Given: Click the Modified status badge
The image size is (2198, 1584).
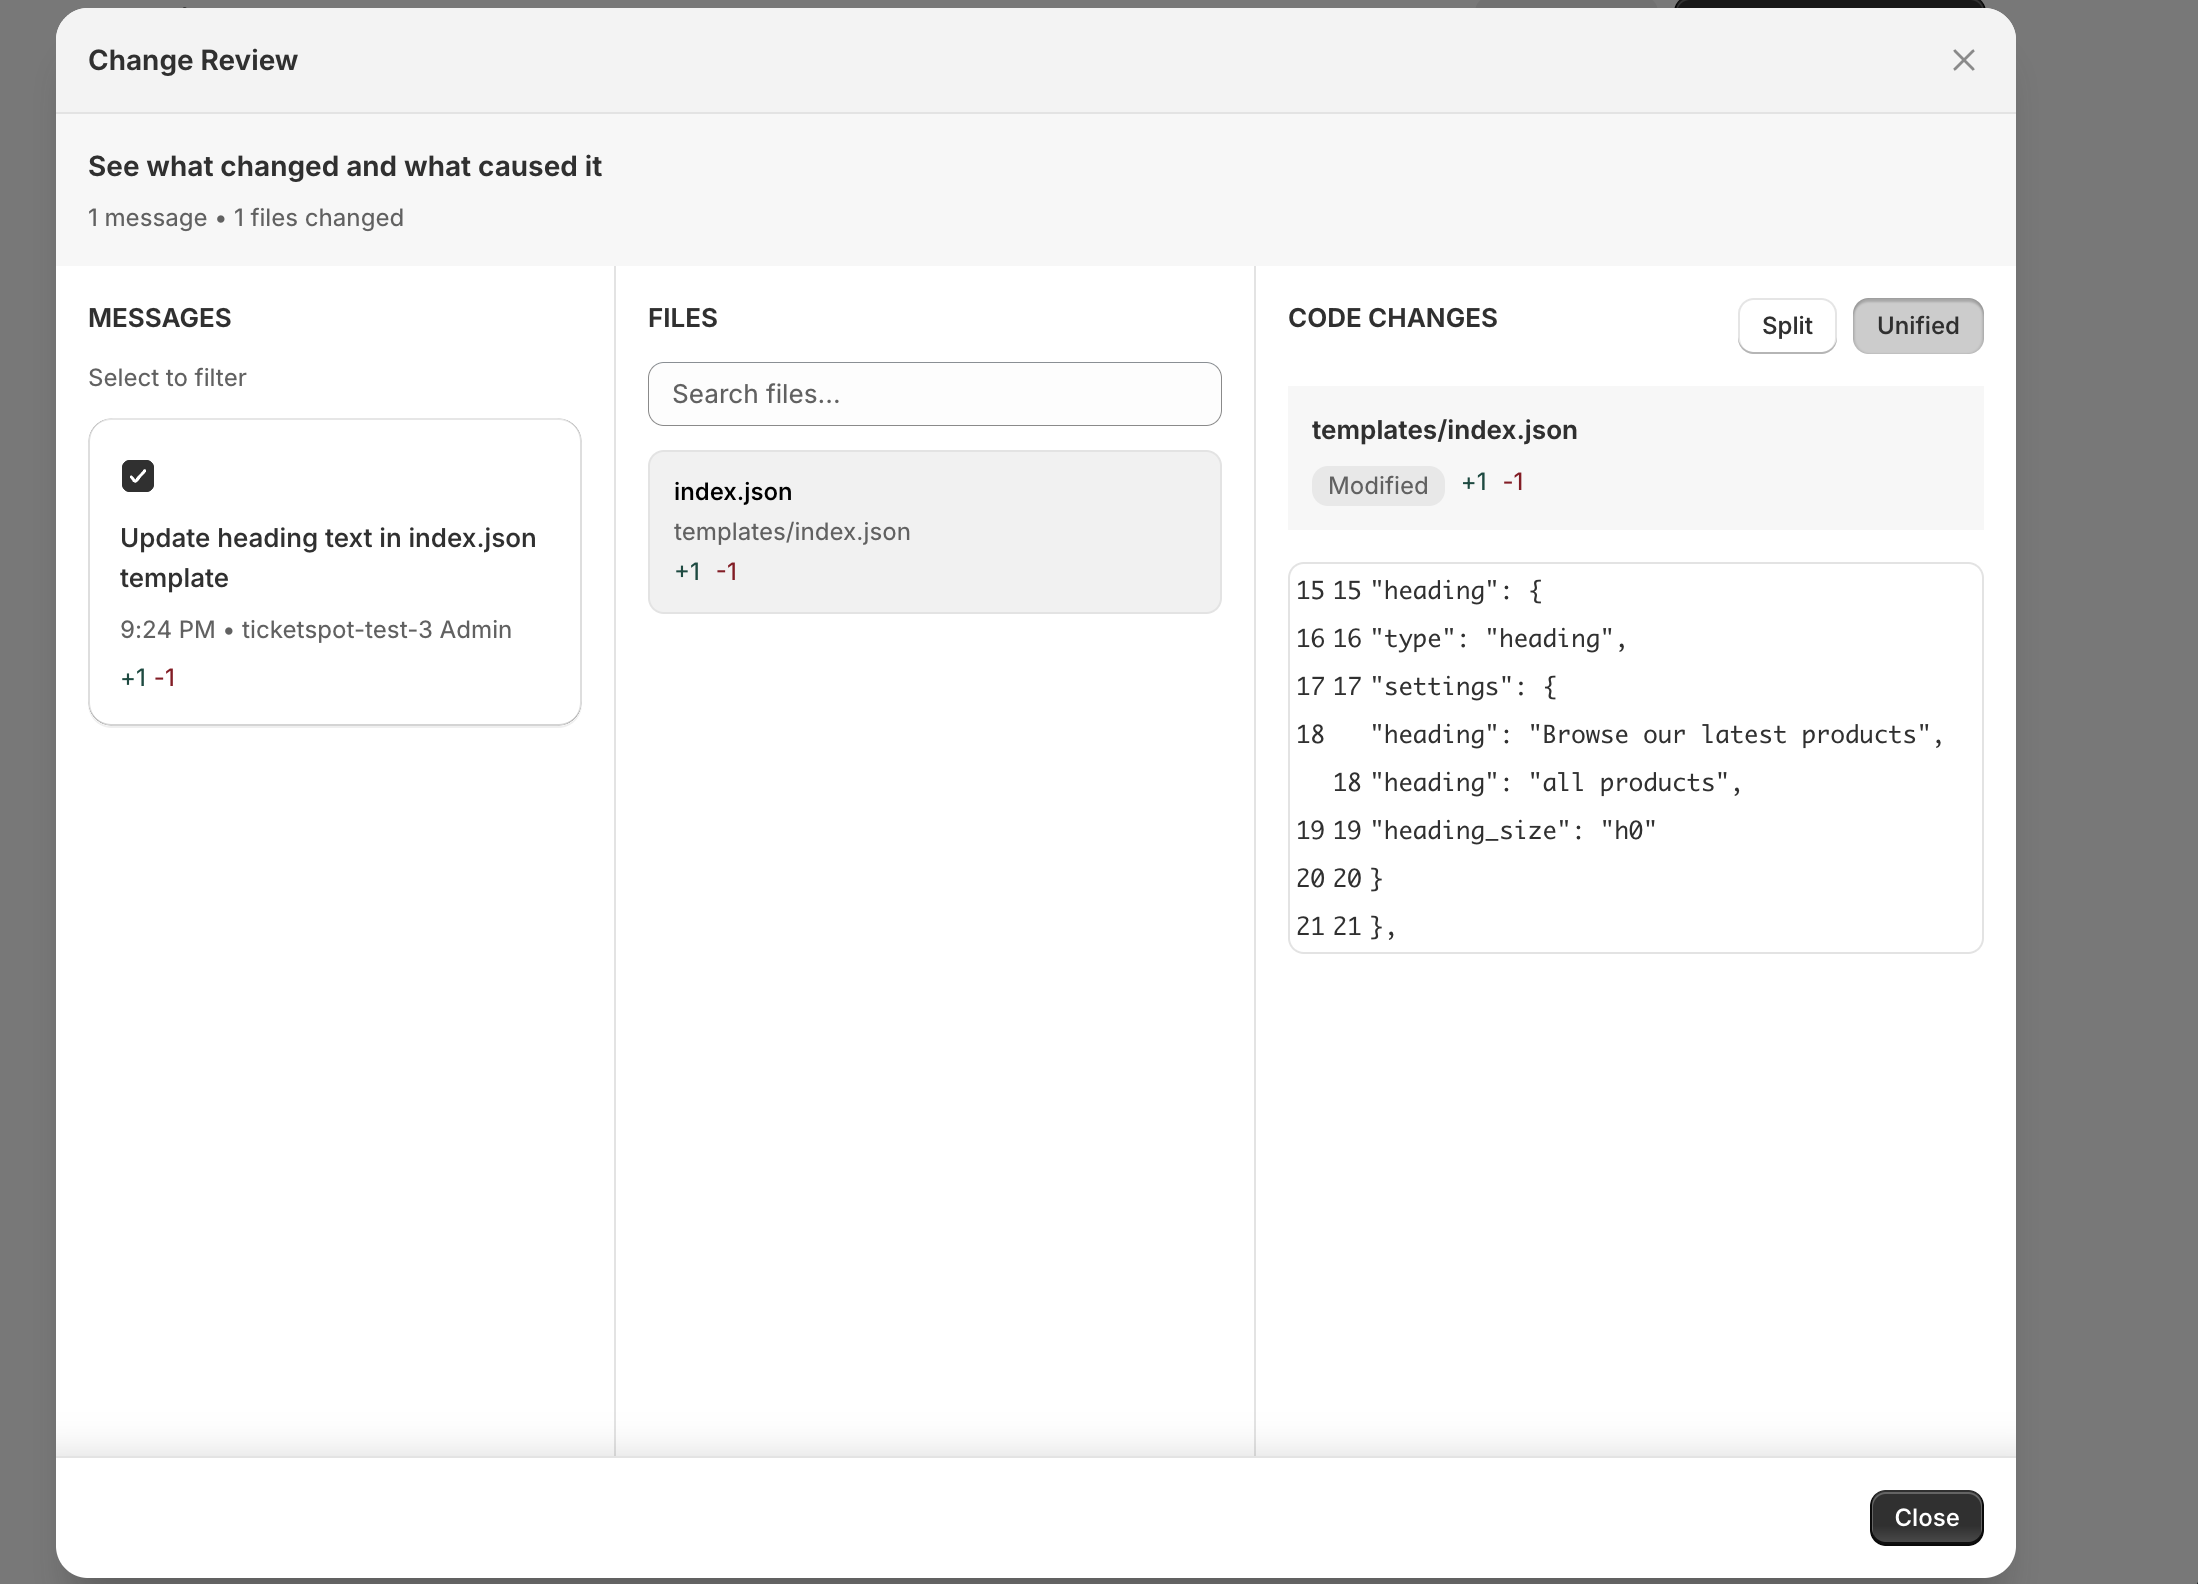Looking at the screenshot, I should (x=1377, y=486).
